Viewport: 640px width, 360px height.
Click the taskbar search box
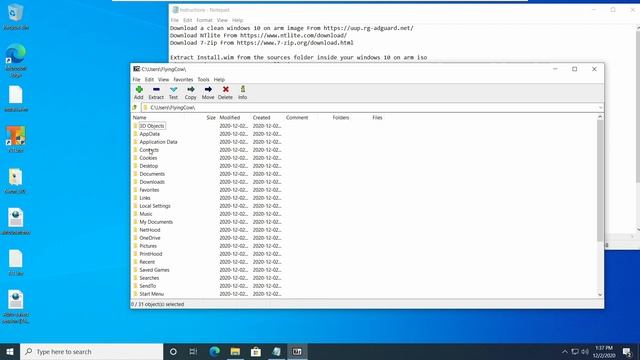(x=91, y=351)
